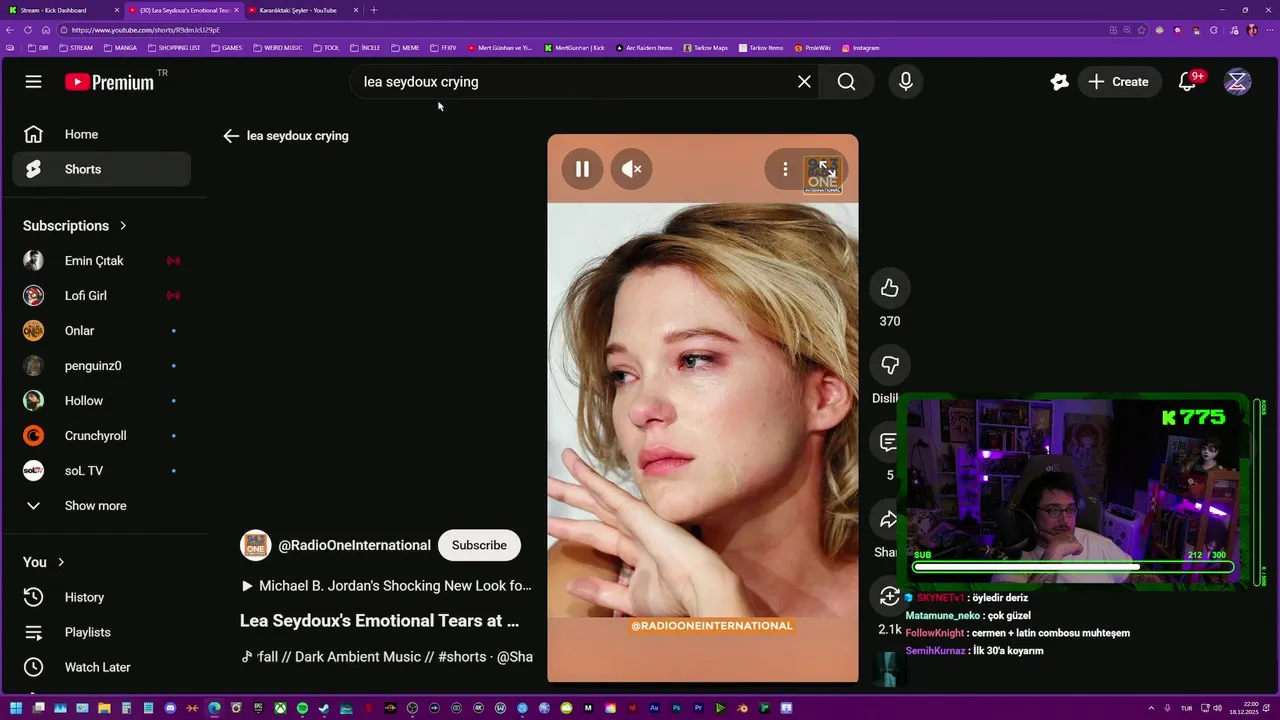Open Onlar subscription channel
Image resolution: width=1280 pixels, height=720 pixels.
point(101,331)
